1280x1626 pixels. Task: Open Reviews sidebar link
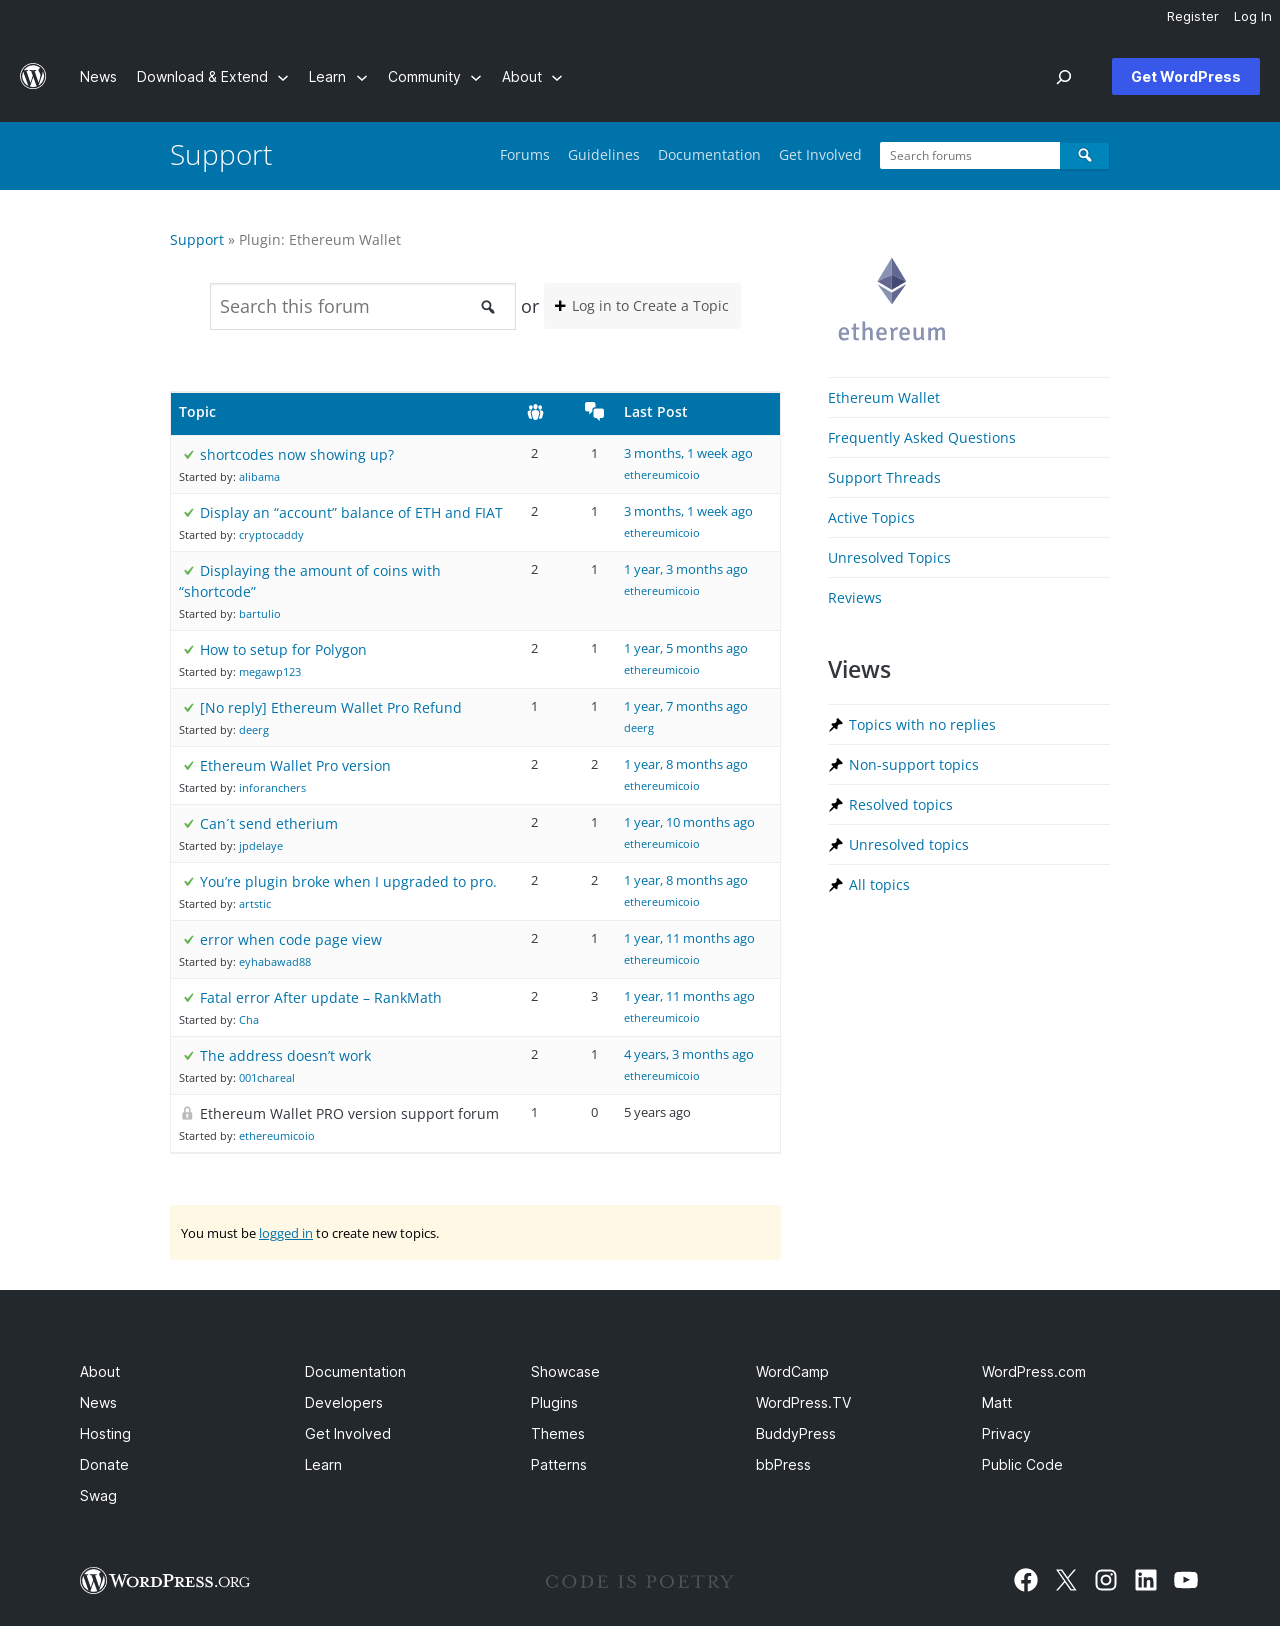click(855, 598)
